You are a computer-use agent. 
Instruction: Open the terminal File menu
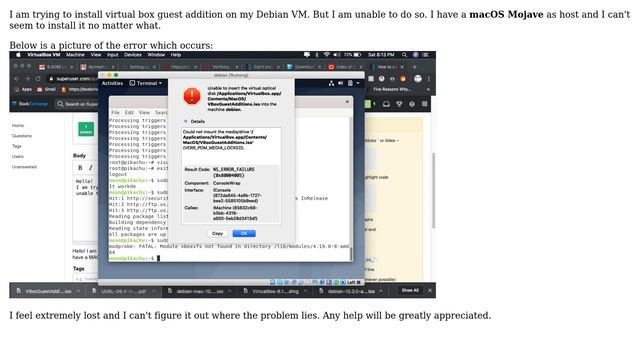116,113
